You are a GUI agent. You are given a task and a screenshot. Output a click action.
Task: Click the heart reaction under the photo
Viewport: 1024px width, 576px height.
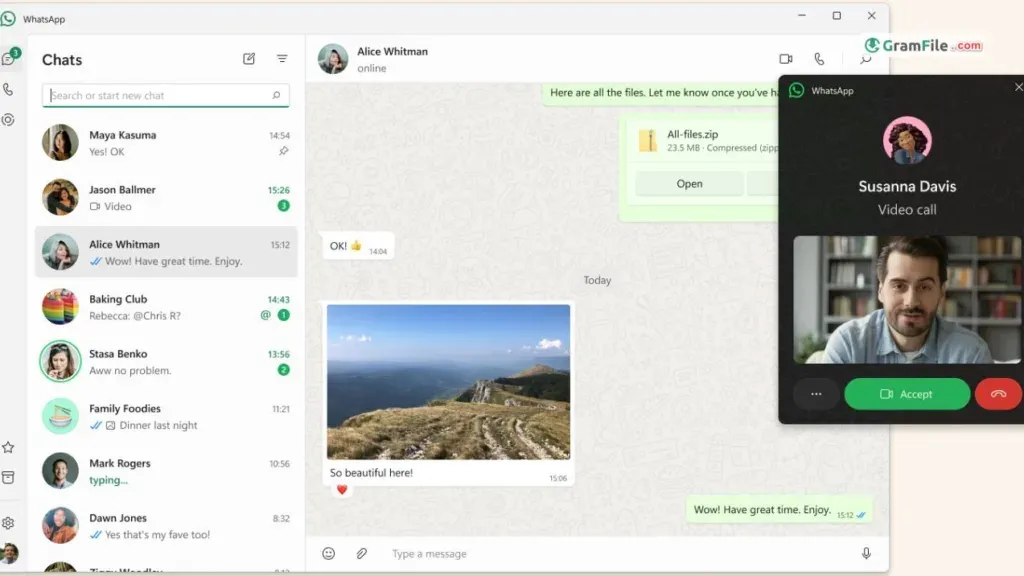tap(342, 490)
